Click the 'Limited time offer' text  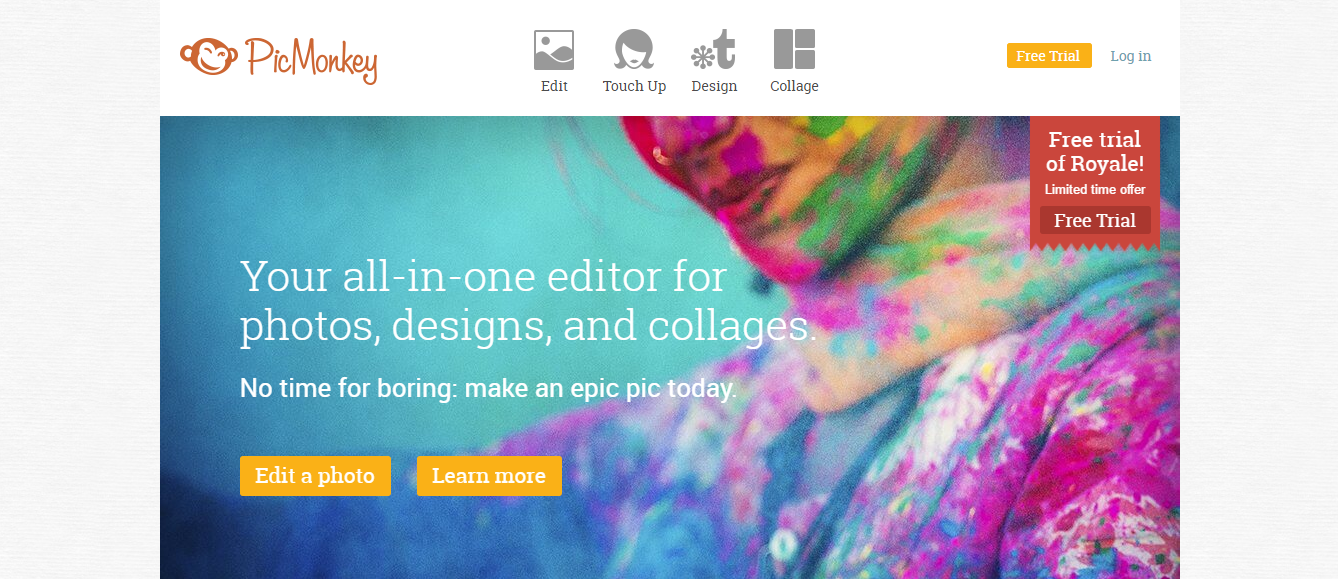pyautogui.click(x=1095, y=190)
